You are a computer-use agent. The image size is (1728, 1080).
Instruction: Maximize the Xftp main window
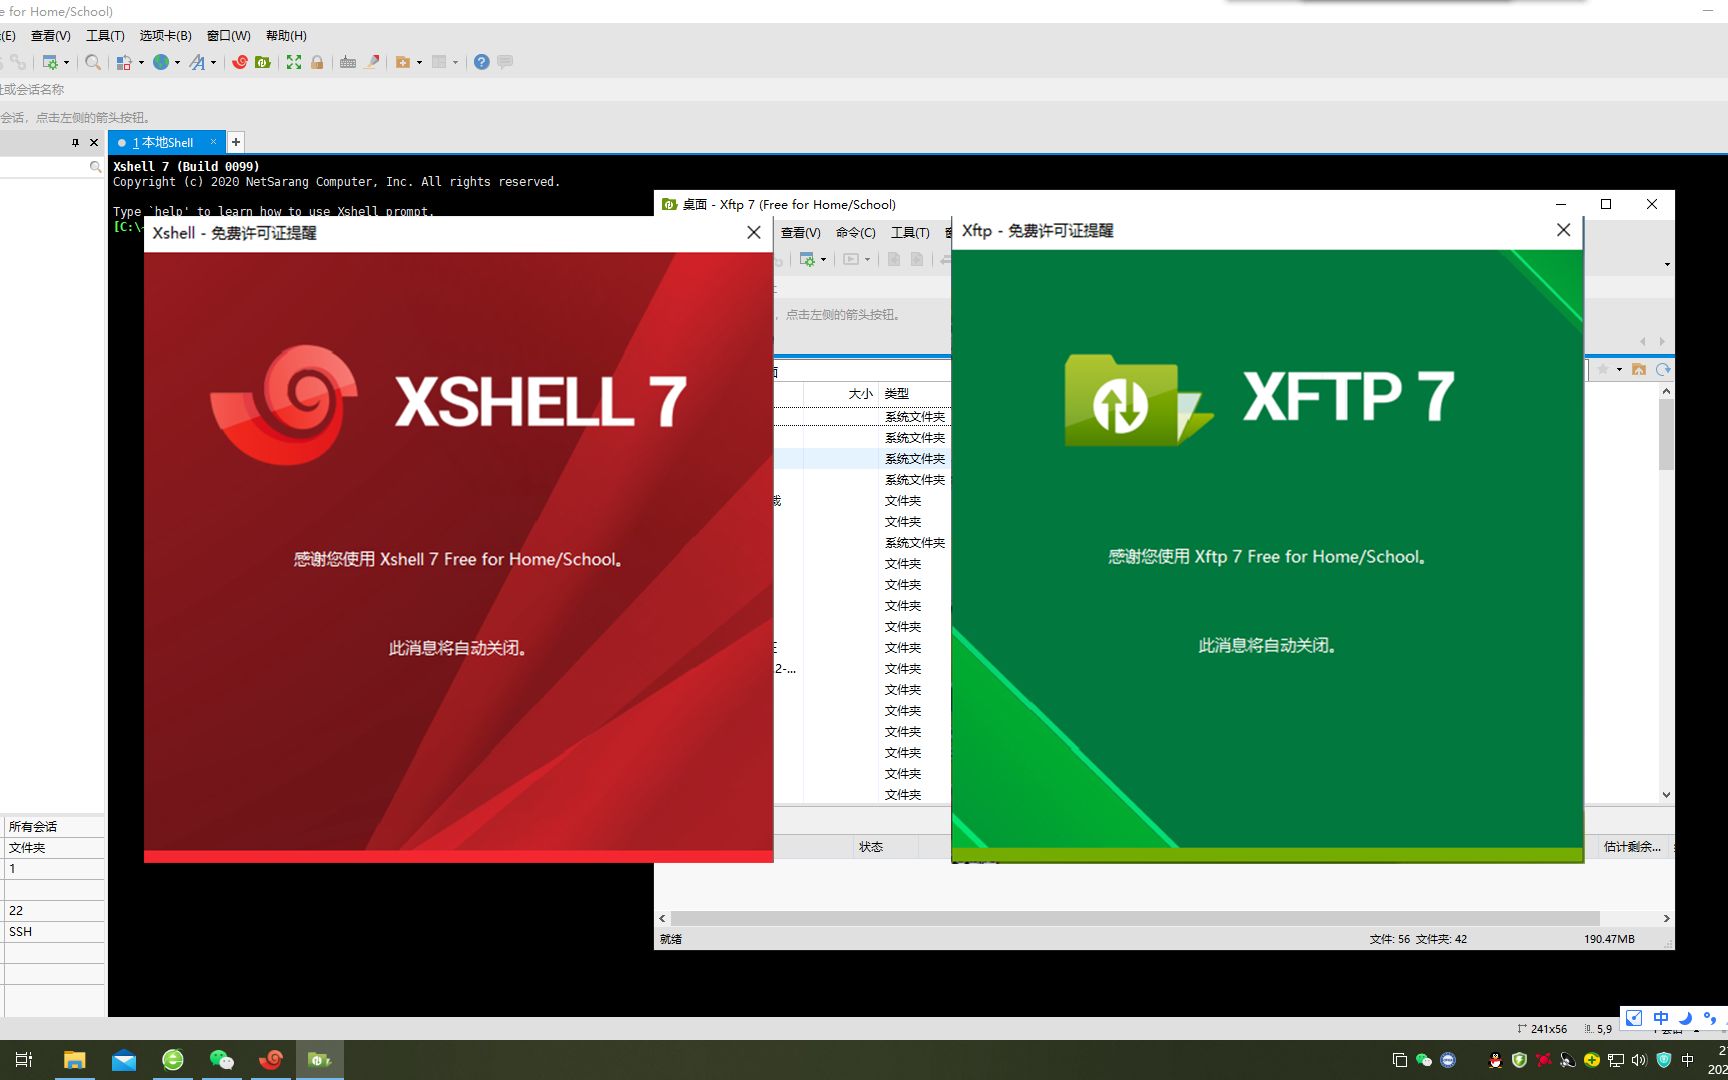click(x=1606, y=204)
